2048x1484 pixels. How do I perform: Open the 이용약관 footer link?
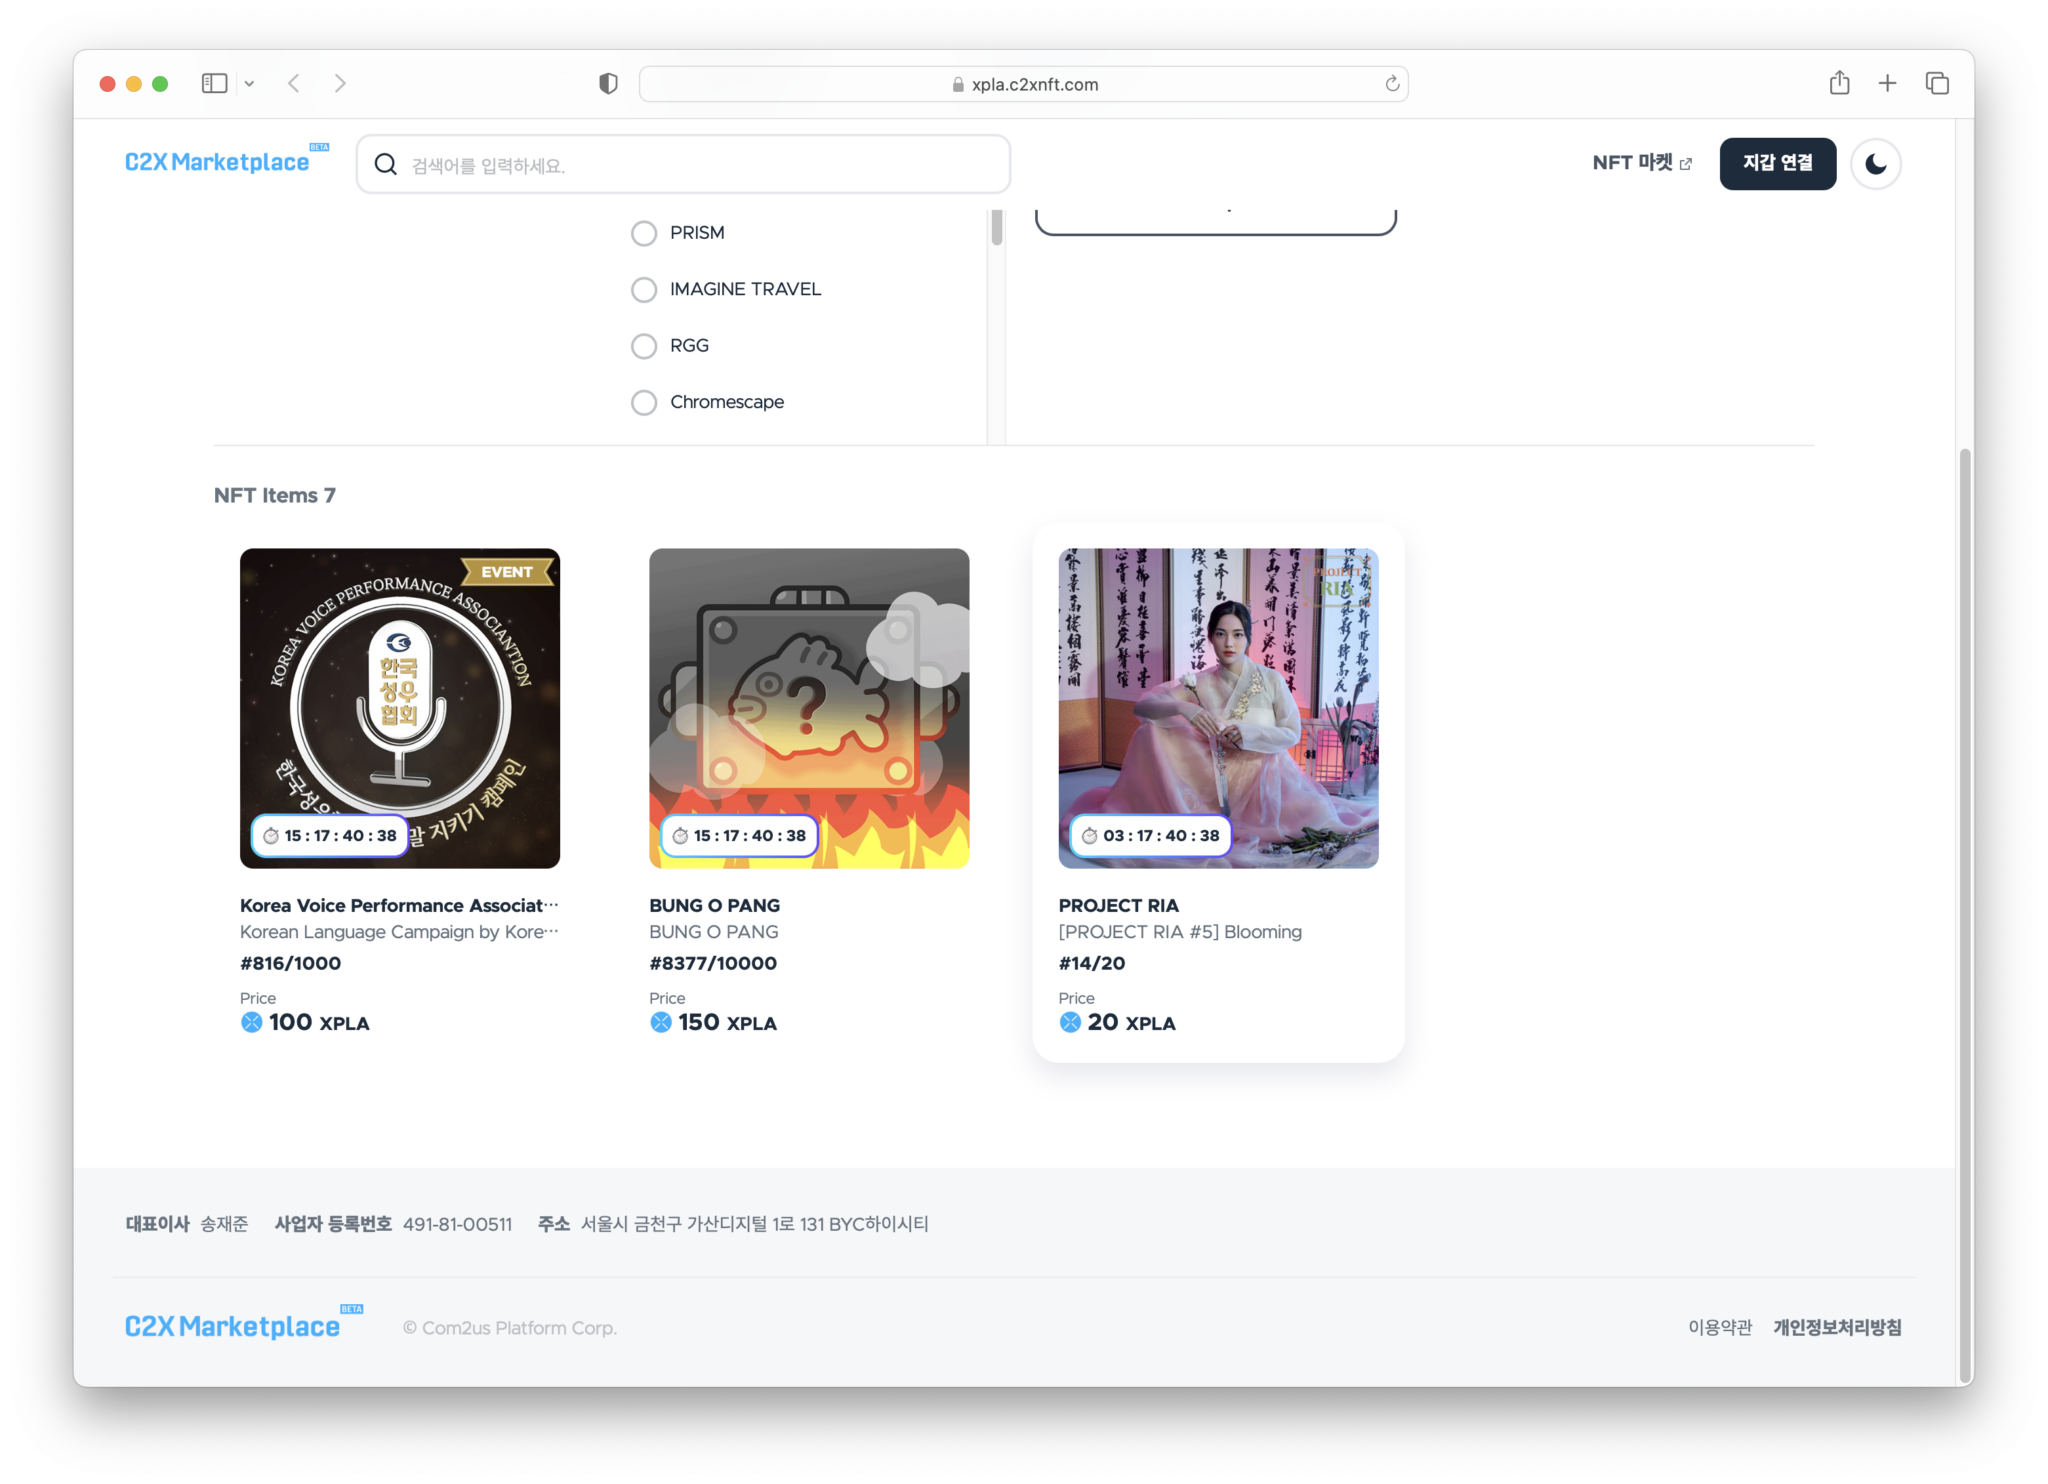pos(1719,1327)
